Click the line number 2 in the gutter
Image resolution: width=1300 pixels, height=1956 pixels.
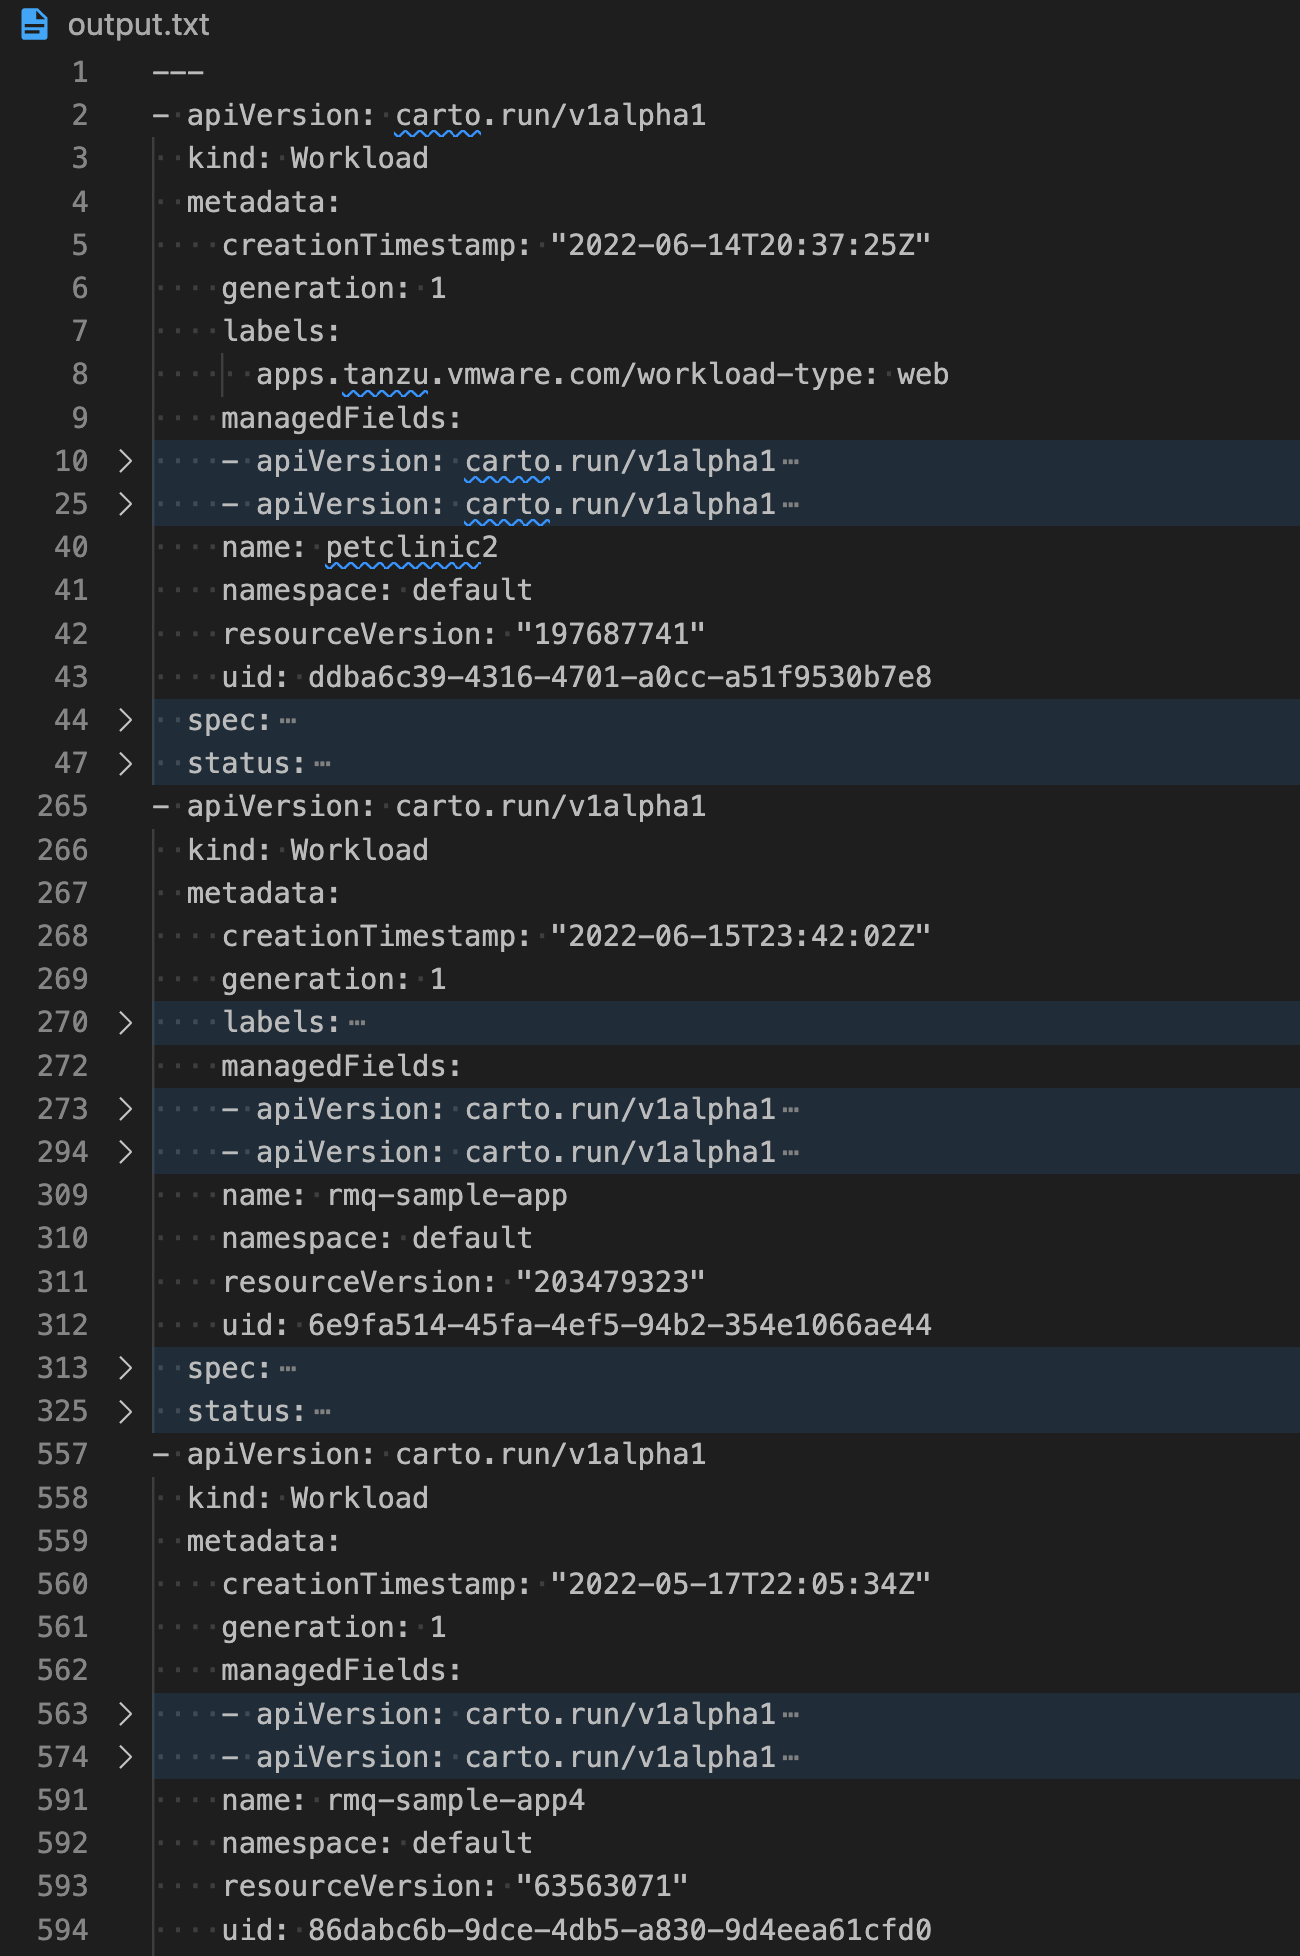tap(80, 116)
